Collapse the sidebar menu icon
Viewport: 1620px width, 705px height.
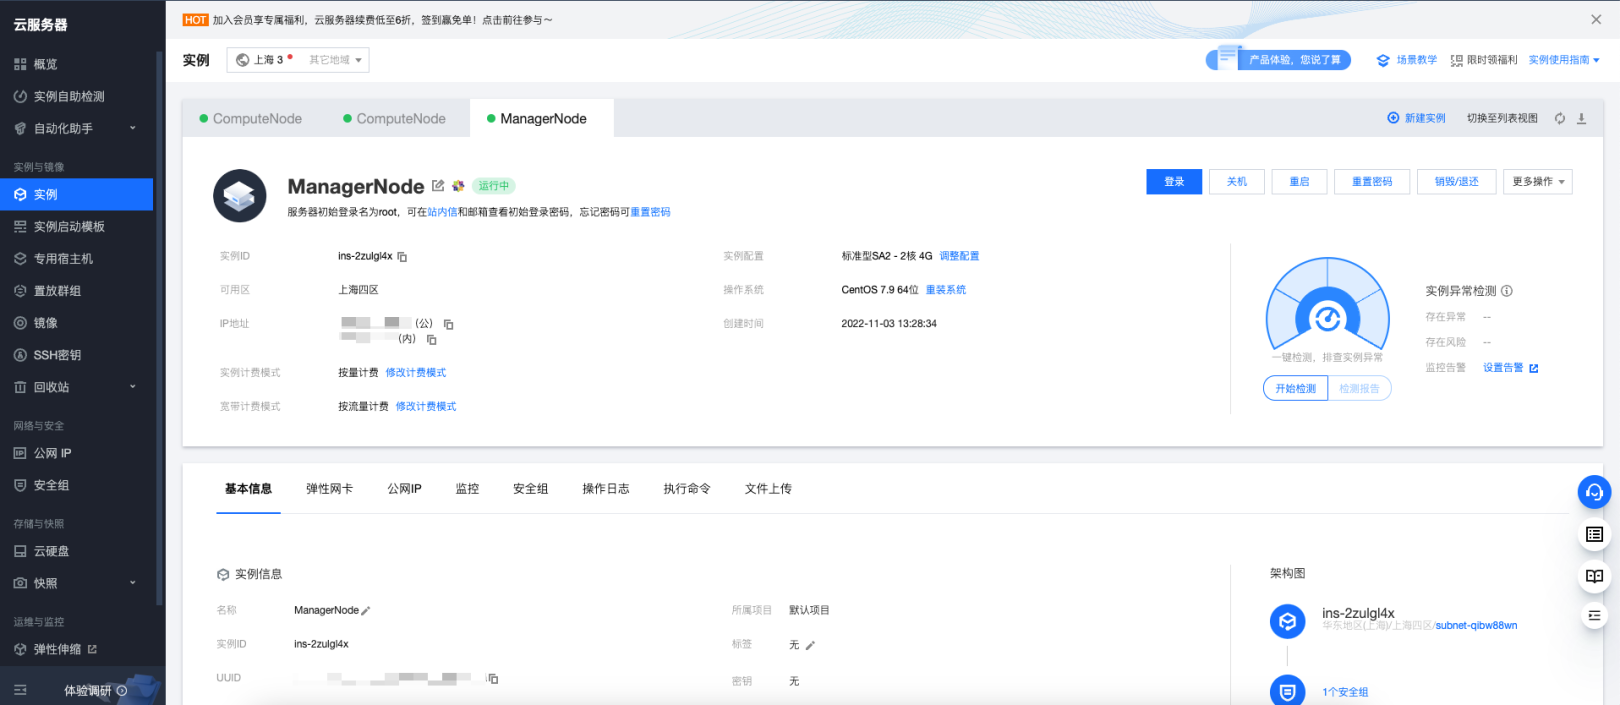[x=20, y=690]
